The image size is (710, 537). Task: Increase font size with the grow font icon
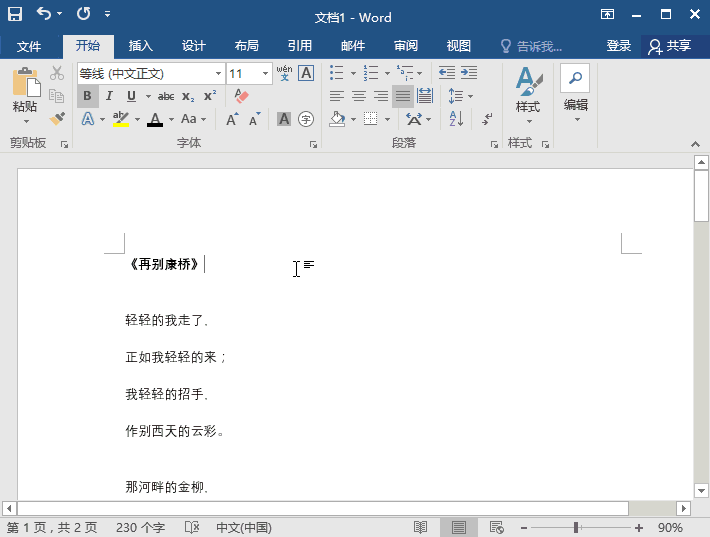coord(232,119)
